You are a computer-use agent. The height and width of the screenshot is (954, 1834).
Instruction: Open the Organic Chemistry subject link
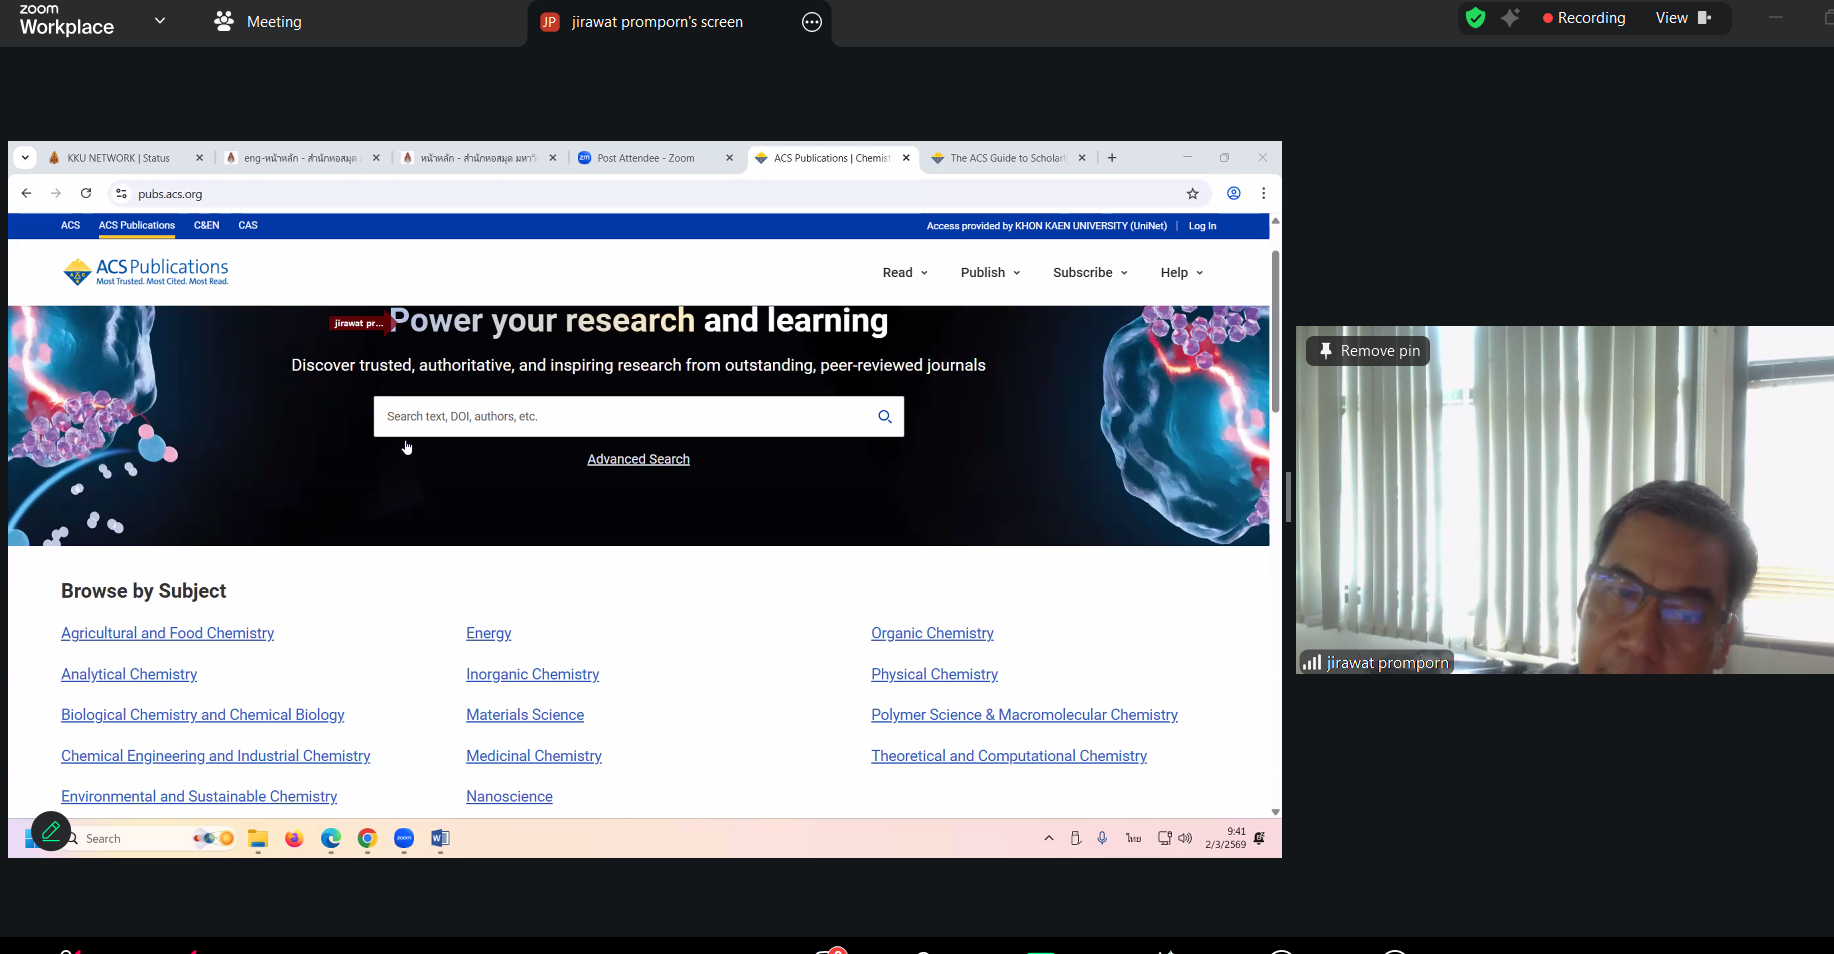tap(932, 634)
